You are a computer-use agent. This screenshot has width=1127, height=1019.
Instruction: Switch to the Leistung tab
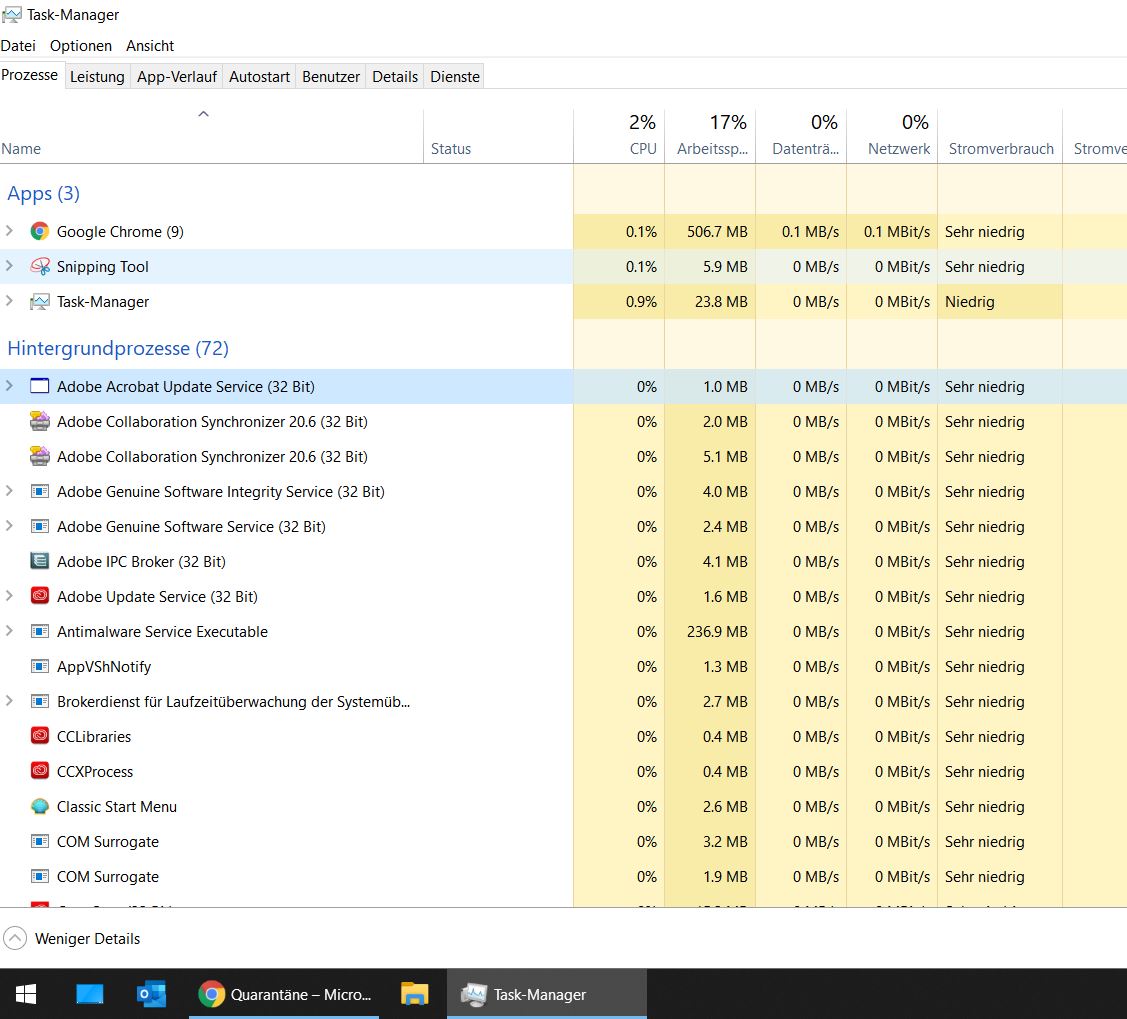[x=97, y=76]
